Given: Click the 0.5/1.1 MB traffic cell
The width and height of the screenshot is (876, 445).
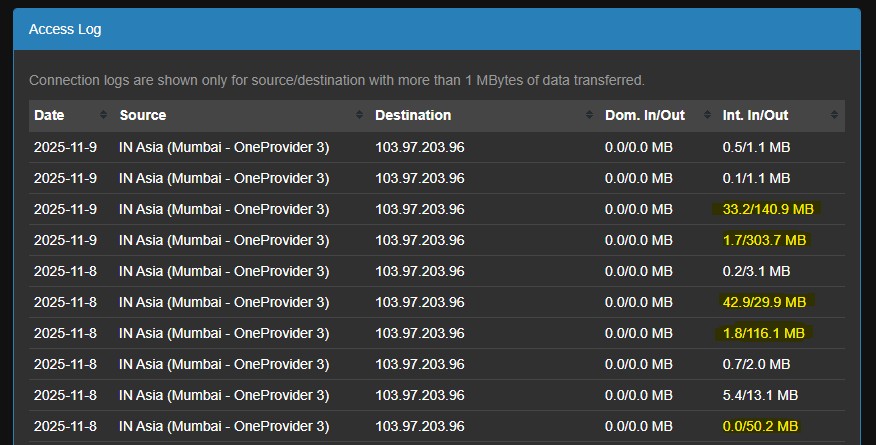Looking at the screenshot, I should (x=756, y=148).
